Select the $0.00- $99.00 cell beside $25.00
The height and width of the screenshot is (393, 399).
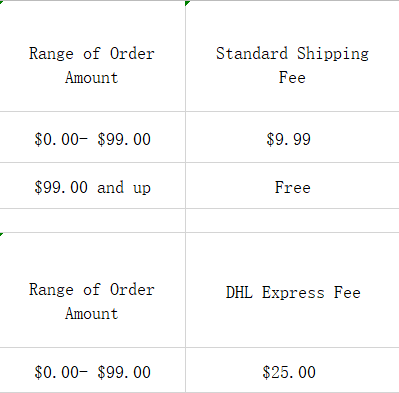pyautogui.click(x=92, y=370)
